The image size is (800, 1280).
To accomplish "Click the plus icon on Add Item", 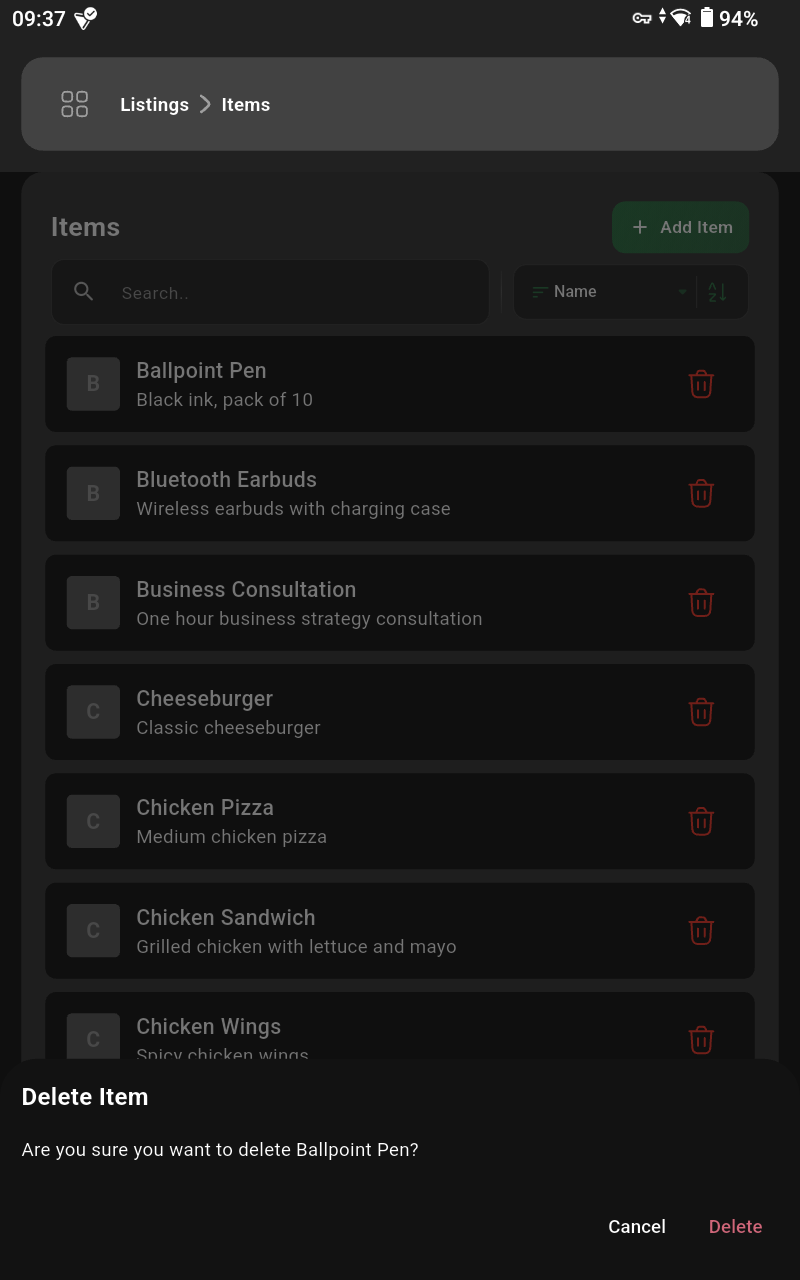I will pos(640,227).
